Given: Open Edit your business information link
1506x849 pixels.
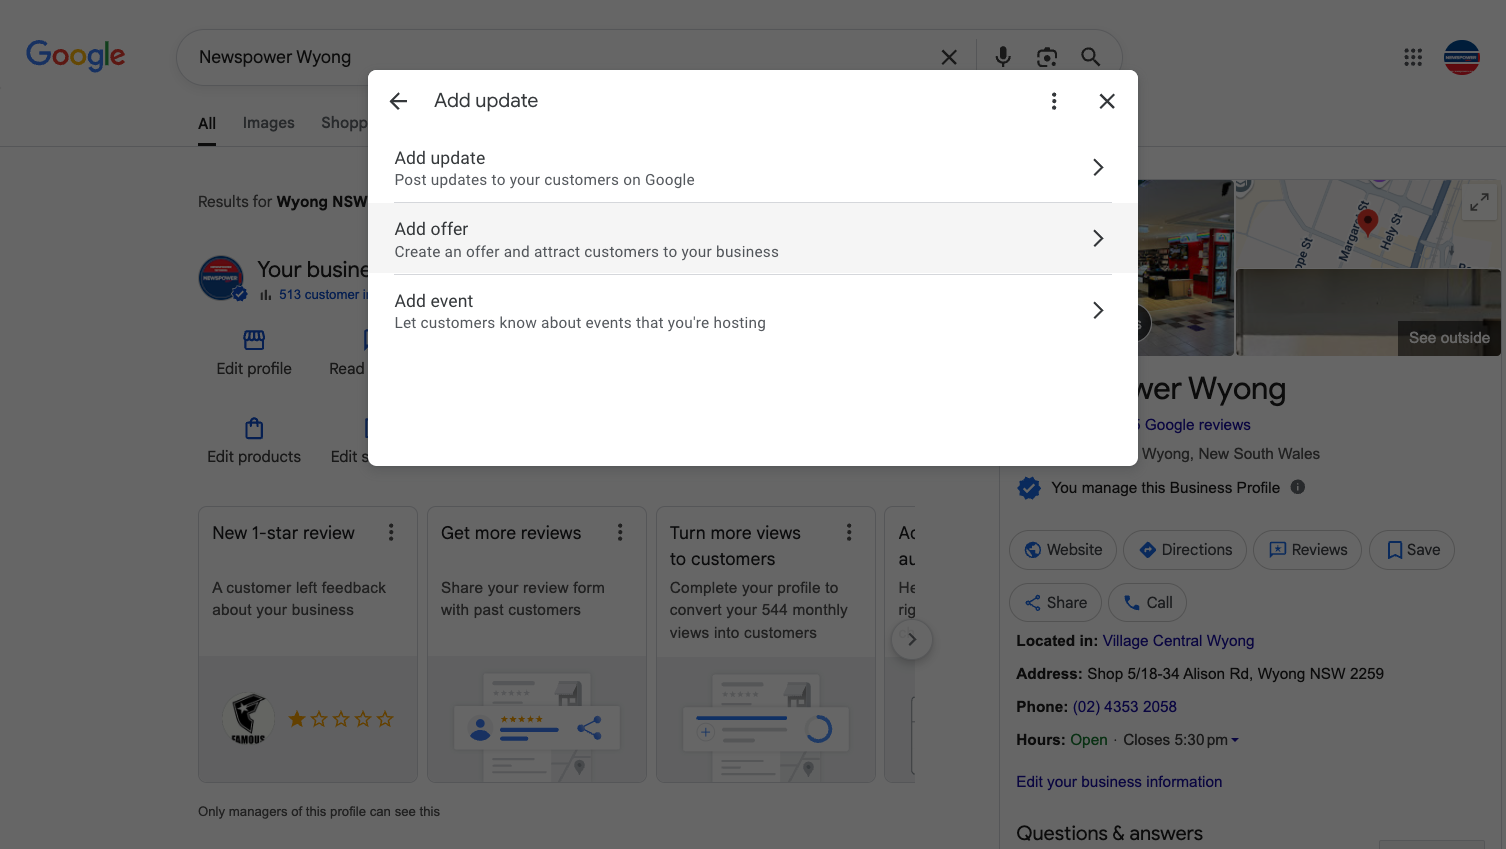Looking at the screenshot, I should click(1119, 782).
